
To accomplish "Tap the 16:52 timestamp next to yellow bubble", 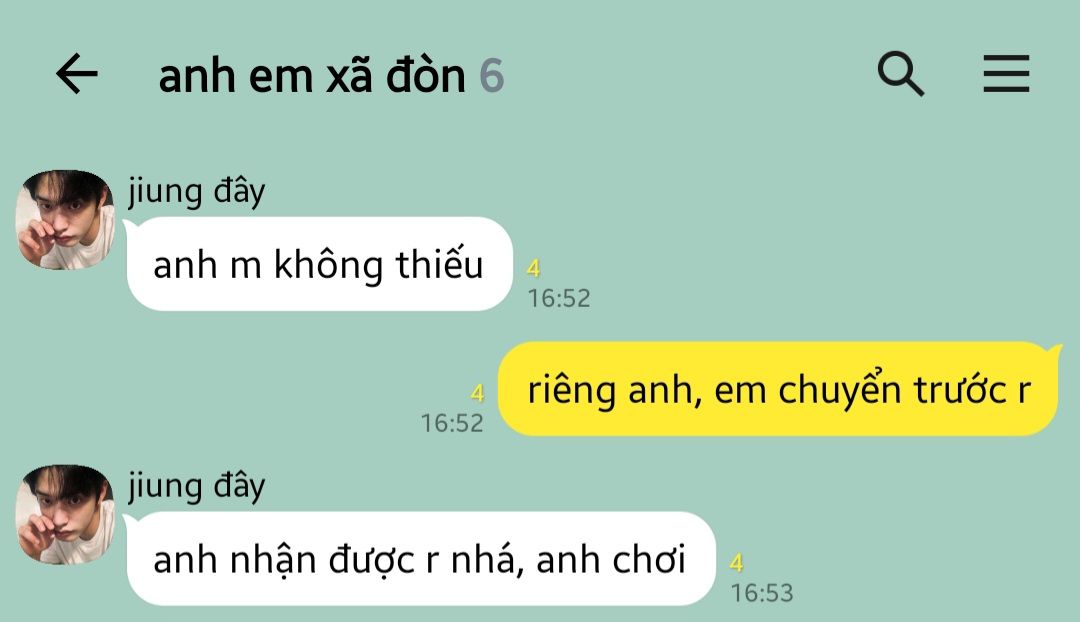I will point(452,423).
